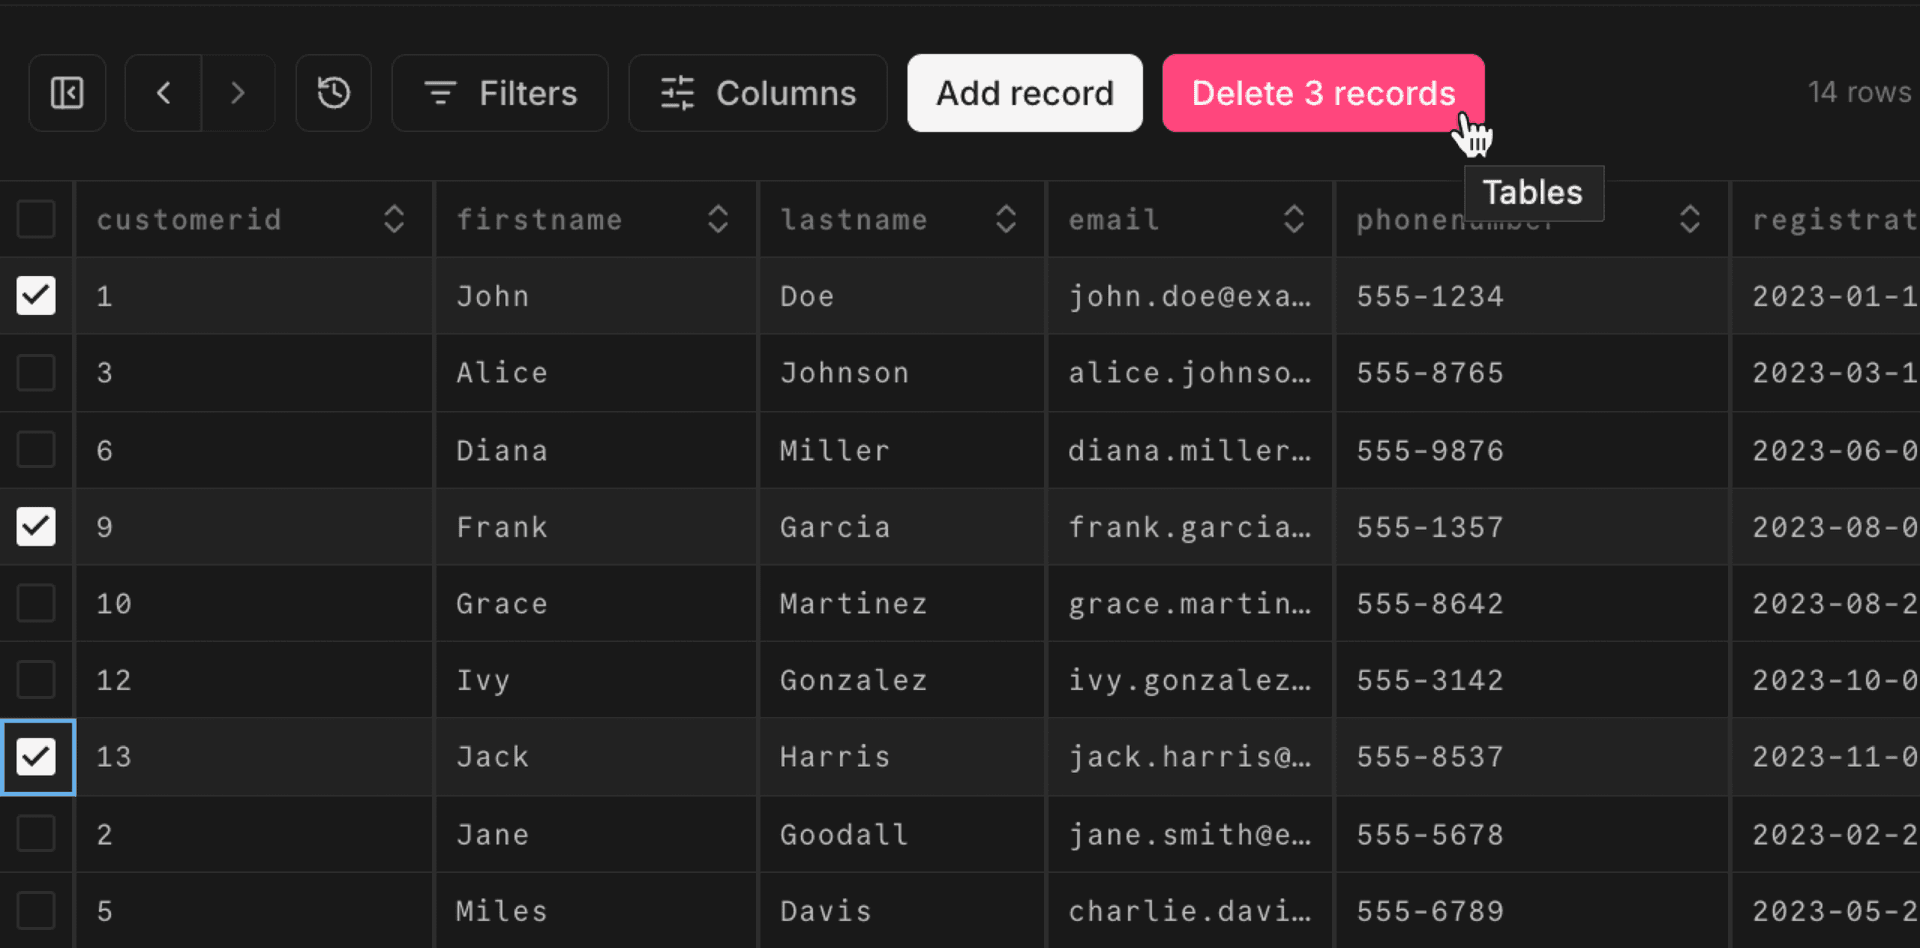Click the phonenumber column sort chevrons
The height and width of the screenshot is (948, 1920).
1690,218
